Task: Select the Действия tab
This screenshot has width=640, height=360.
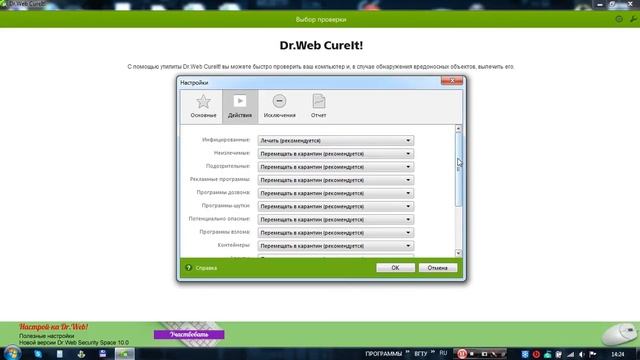Action: coord(240,106)
